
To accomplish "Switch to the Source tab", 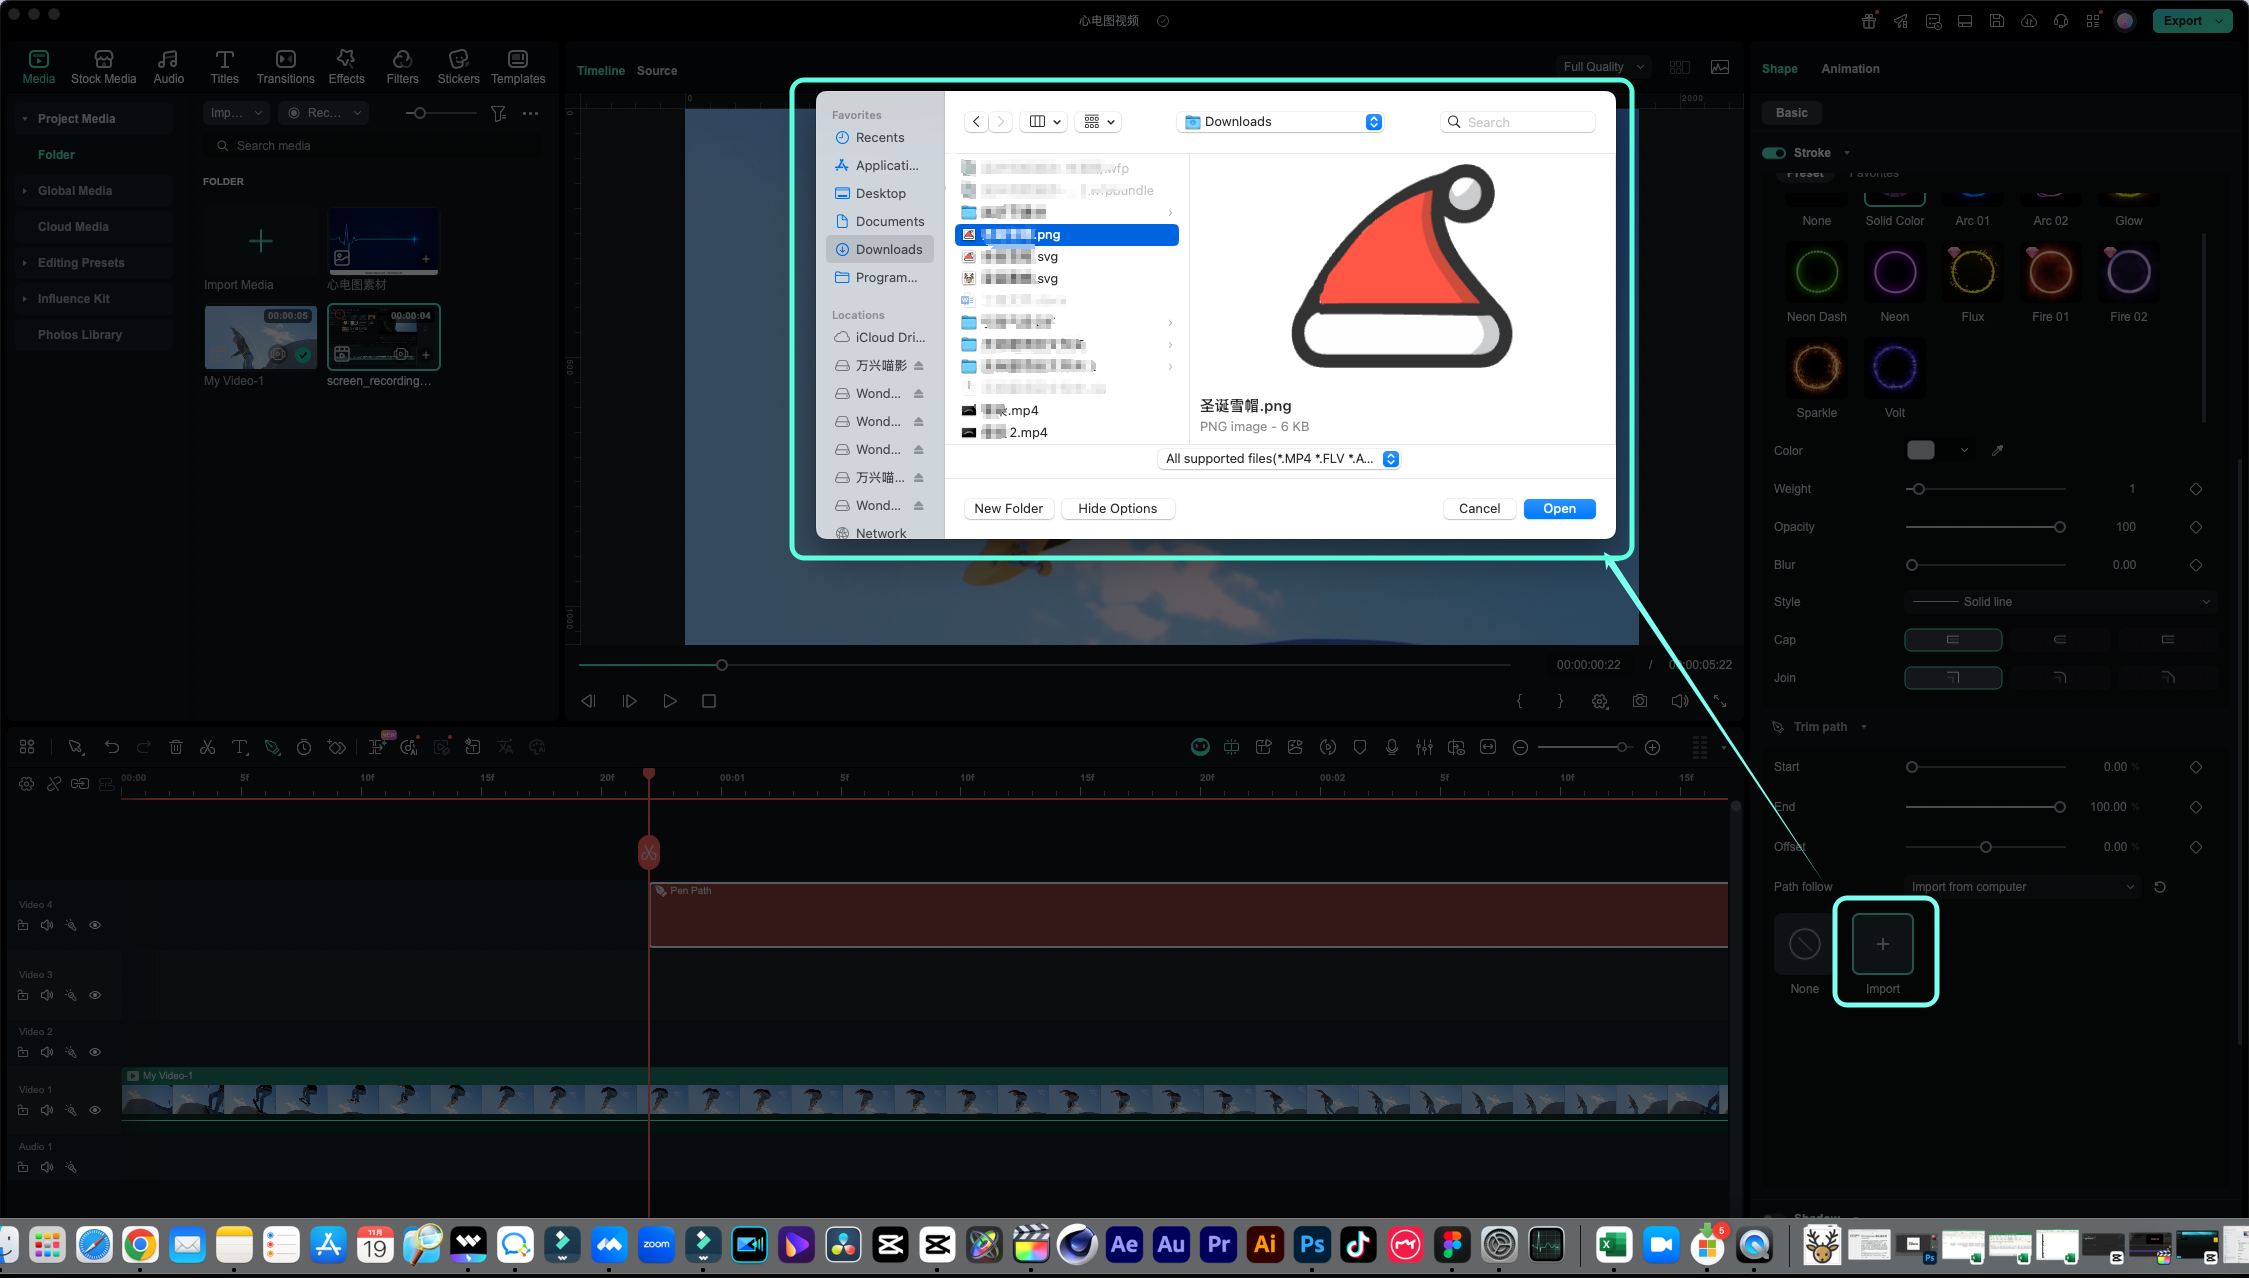I will pos(657,71).
